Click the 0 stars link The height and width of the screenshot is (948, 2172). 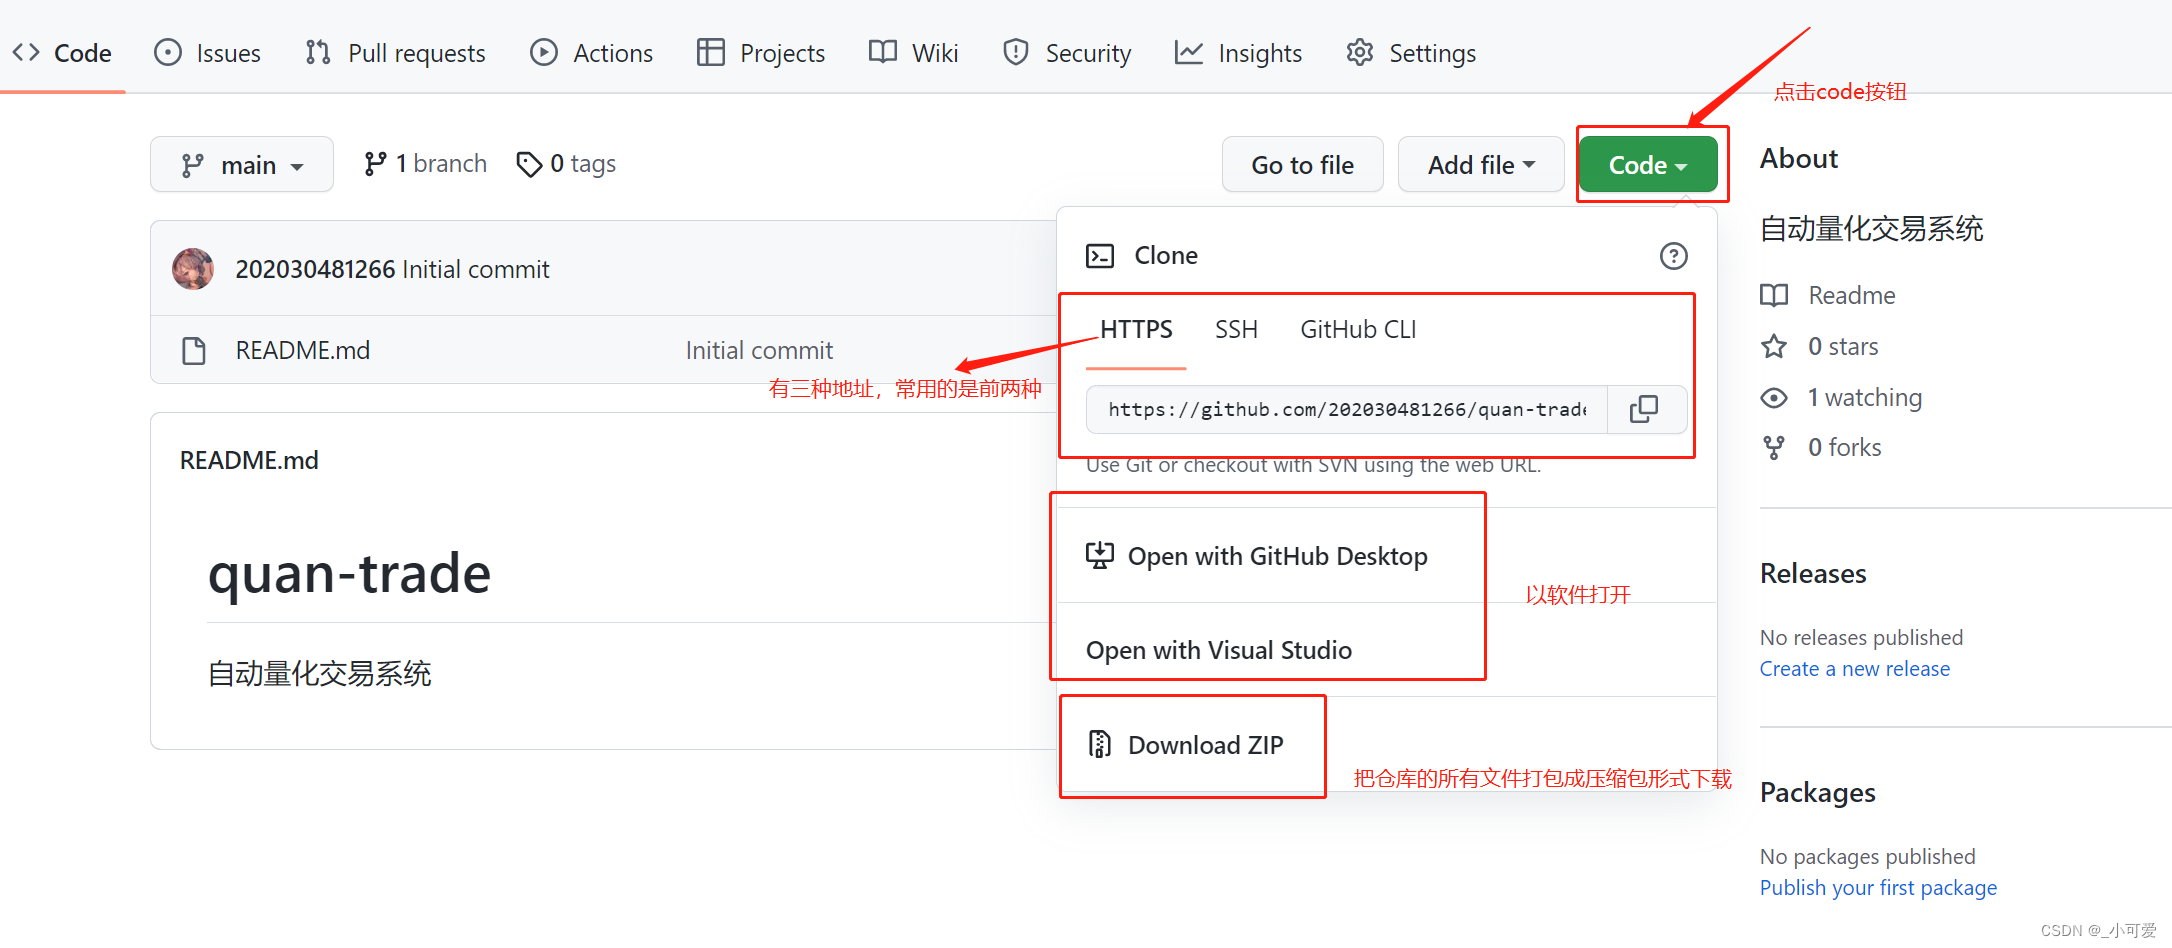point(1843,347)
